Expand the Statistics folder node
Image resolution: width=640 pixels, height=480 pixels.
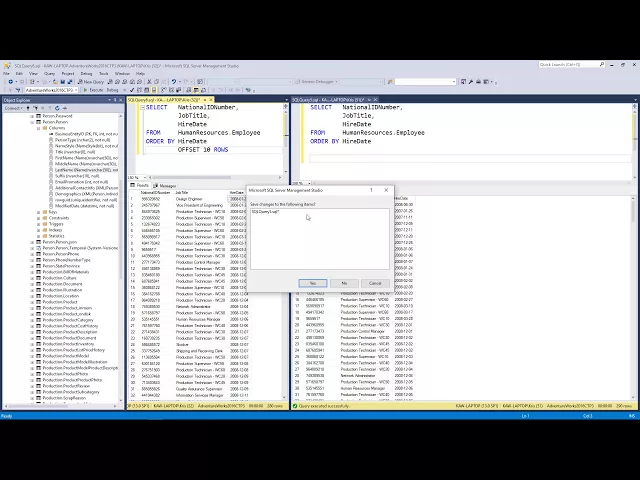click(x=39, y=236)
